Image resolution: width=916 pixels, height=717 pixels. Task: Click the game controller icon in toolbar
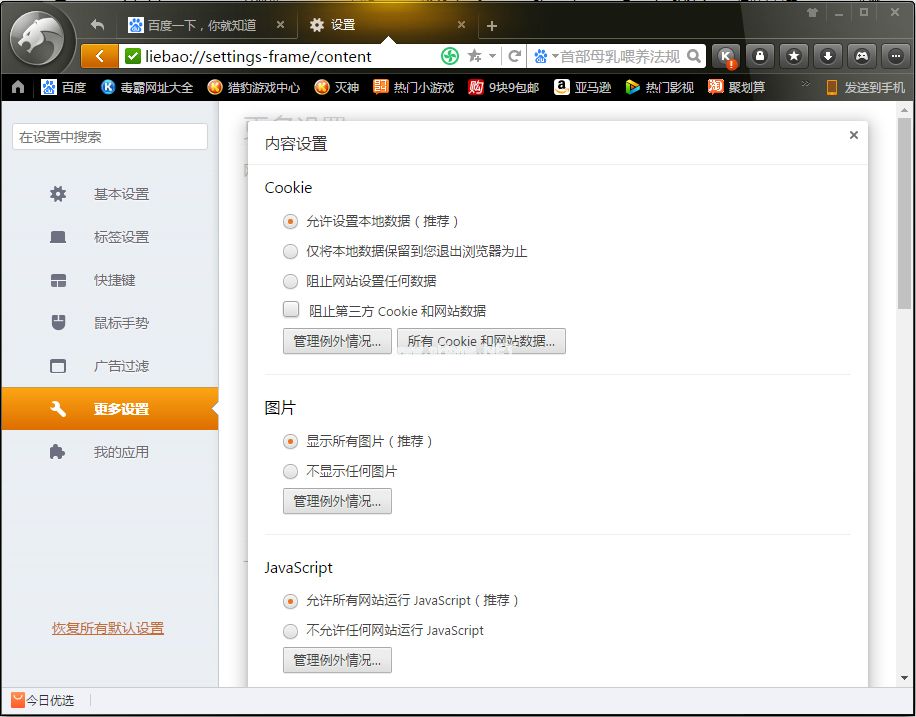862,55
